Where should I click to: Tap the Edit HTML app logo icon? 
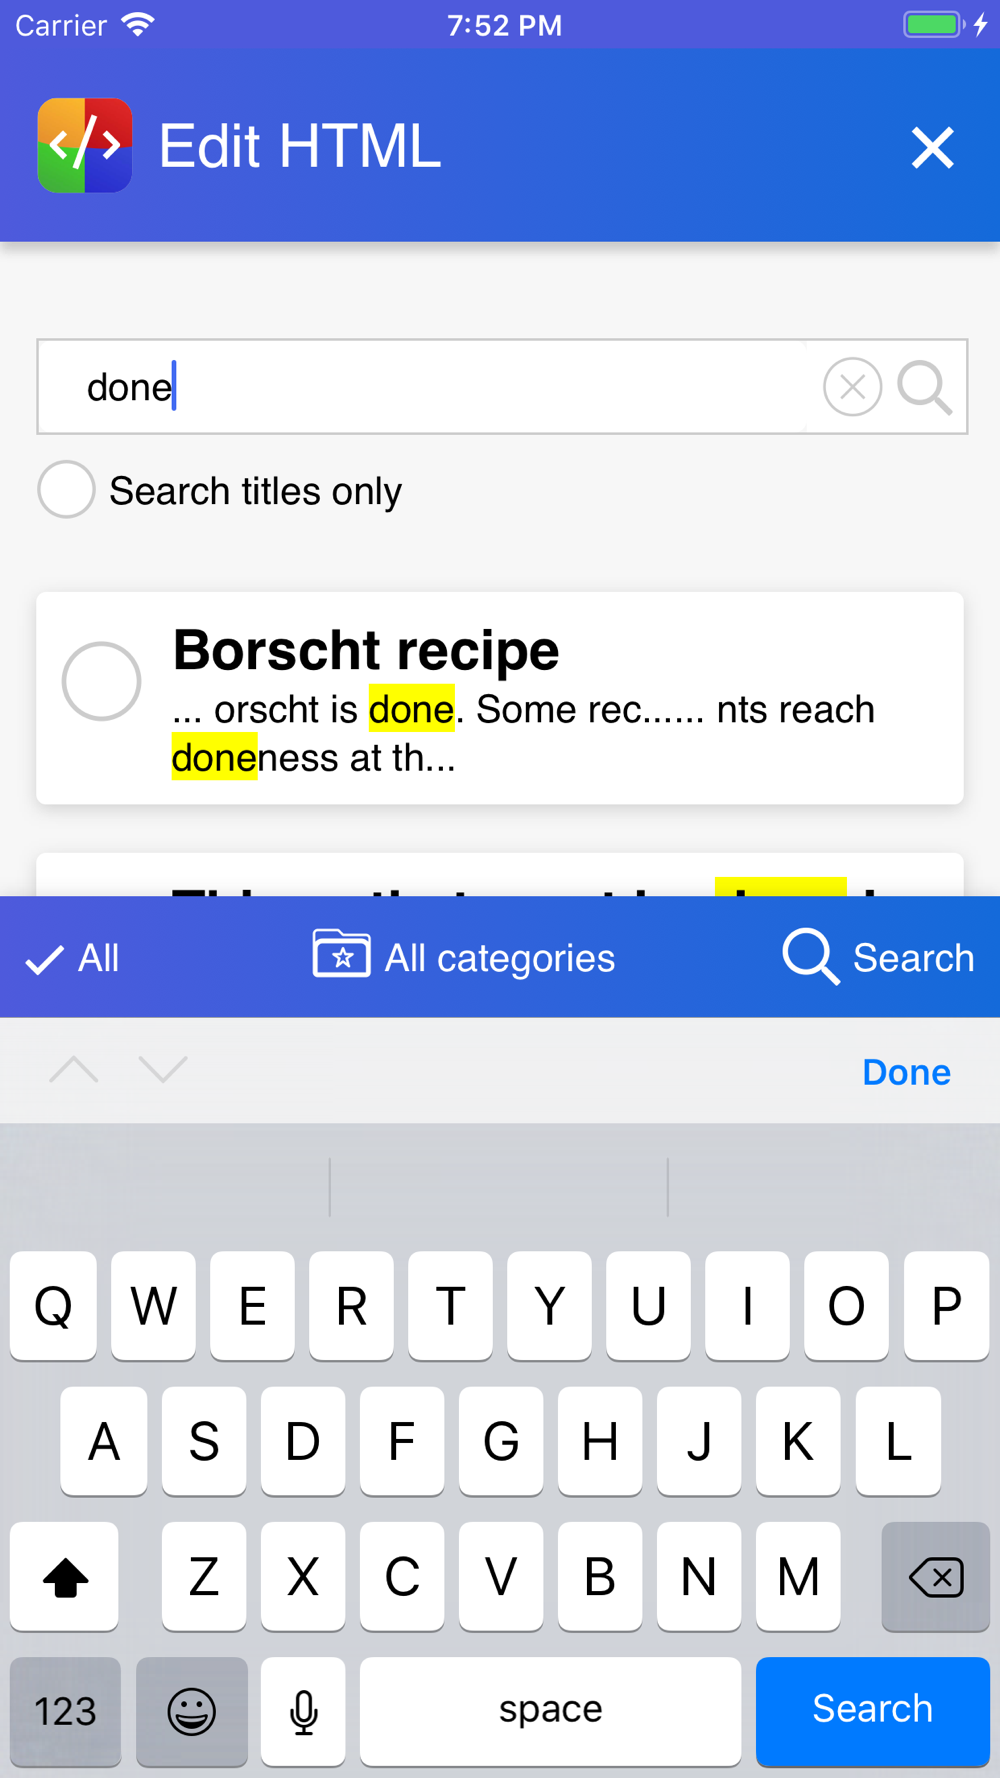coord(85,145)
